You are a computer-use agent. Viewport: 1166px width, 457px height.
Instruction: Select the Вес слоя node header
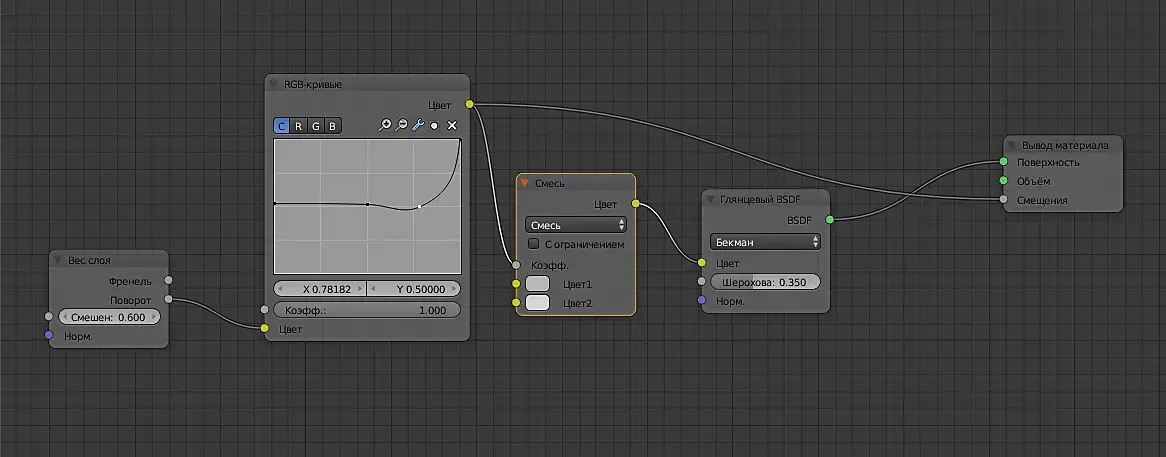pyautogui.click(x=109, y=260)
